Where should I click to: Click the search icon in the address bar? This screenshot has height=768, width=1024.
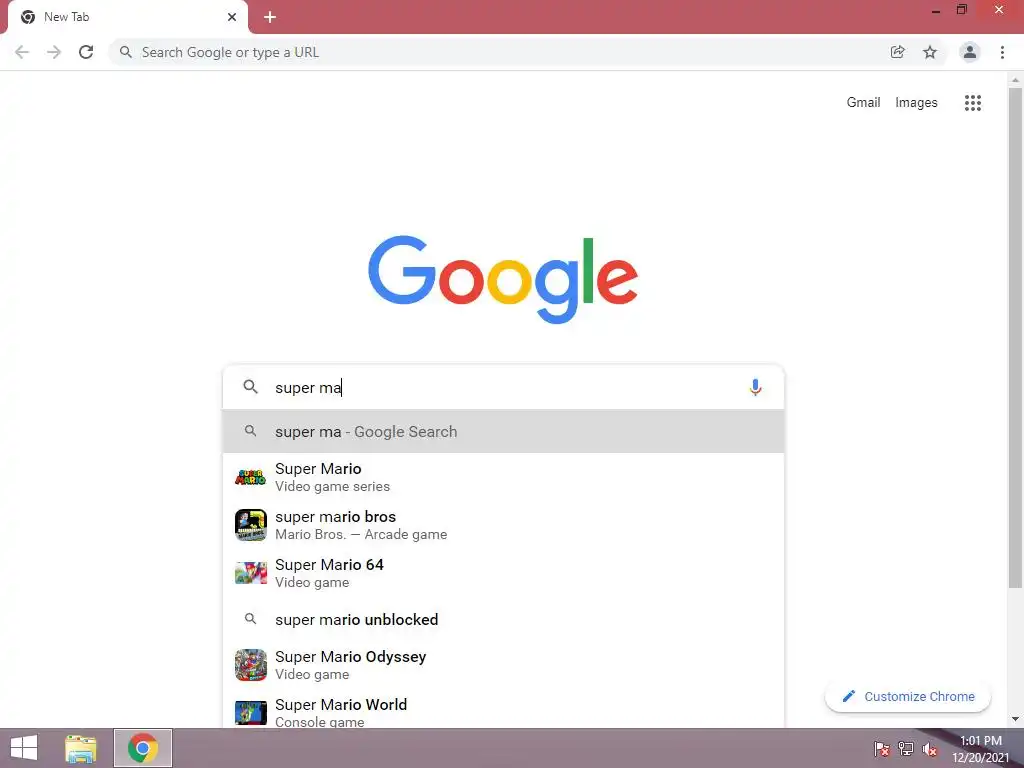[x=125, y=52]
